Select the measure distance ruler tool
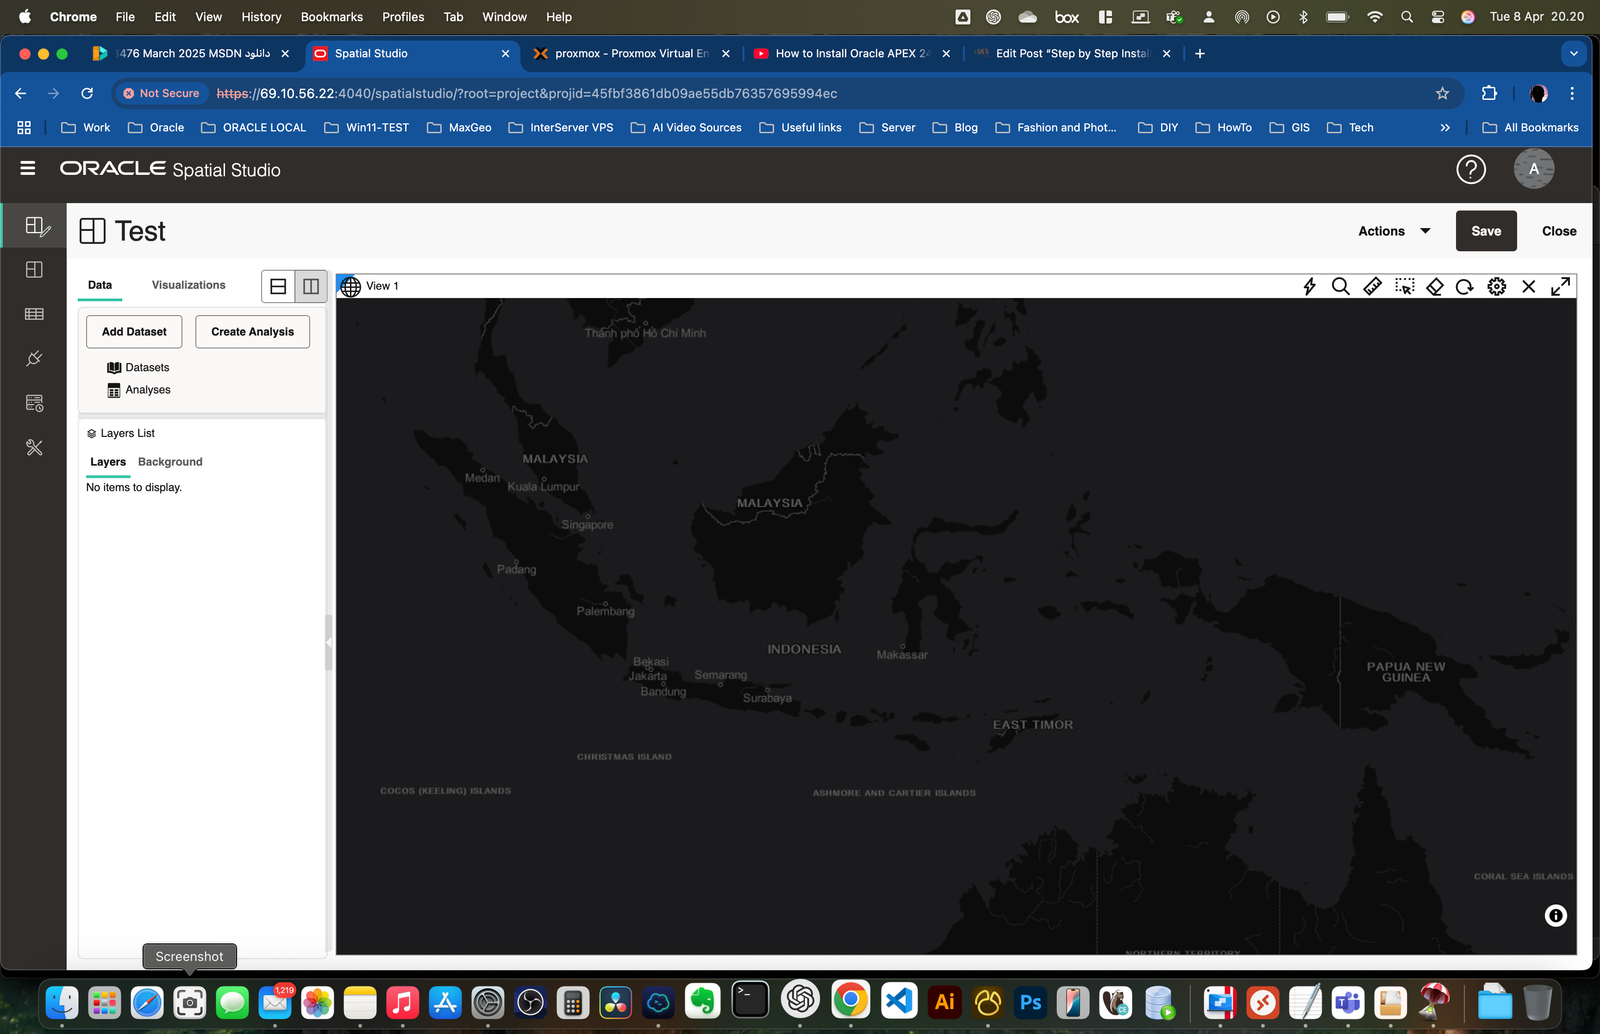The height and width of the screenshot is (1034, 1600). (1372, 286)
